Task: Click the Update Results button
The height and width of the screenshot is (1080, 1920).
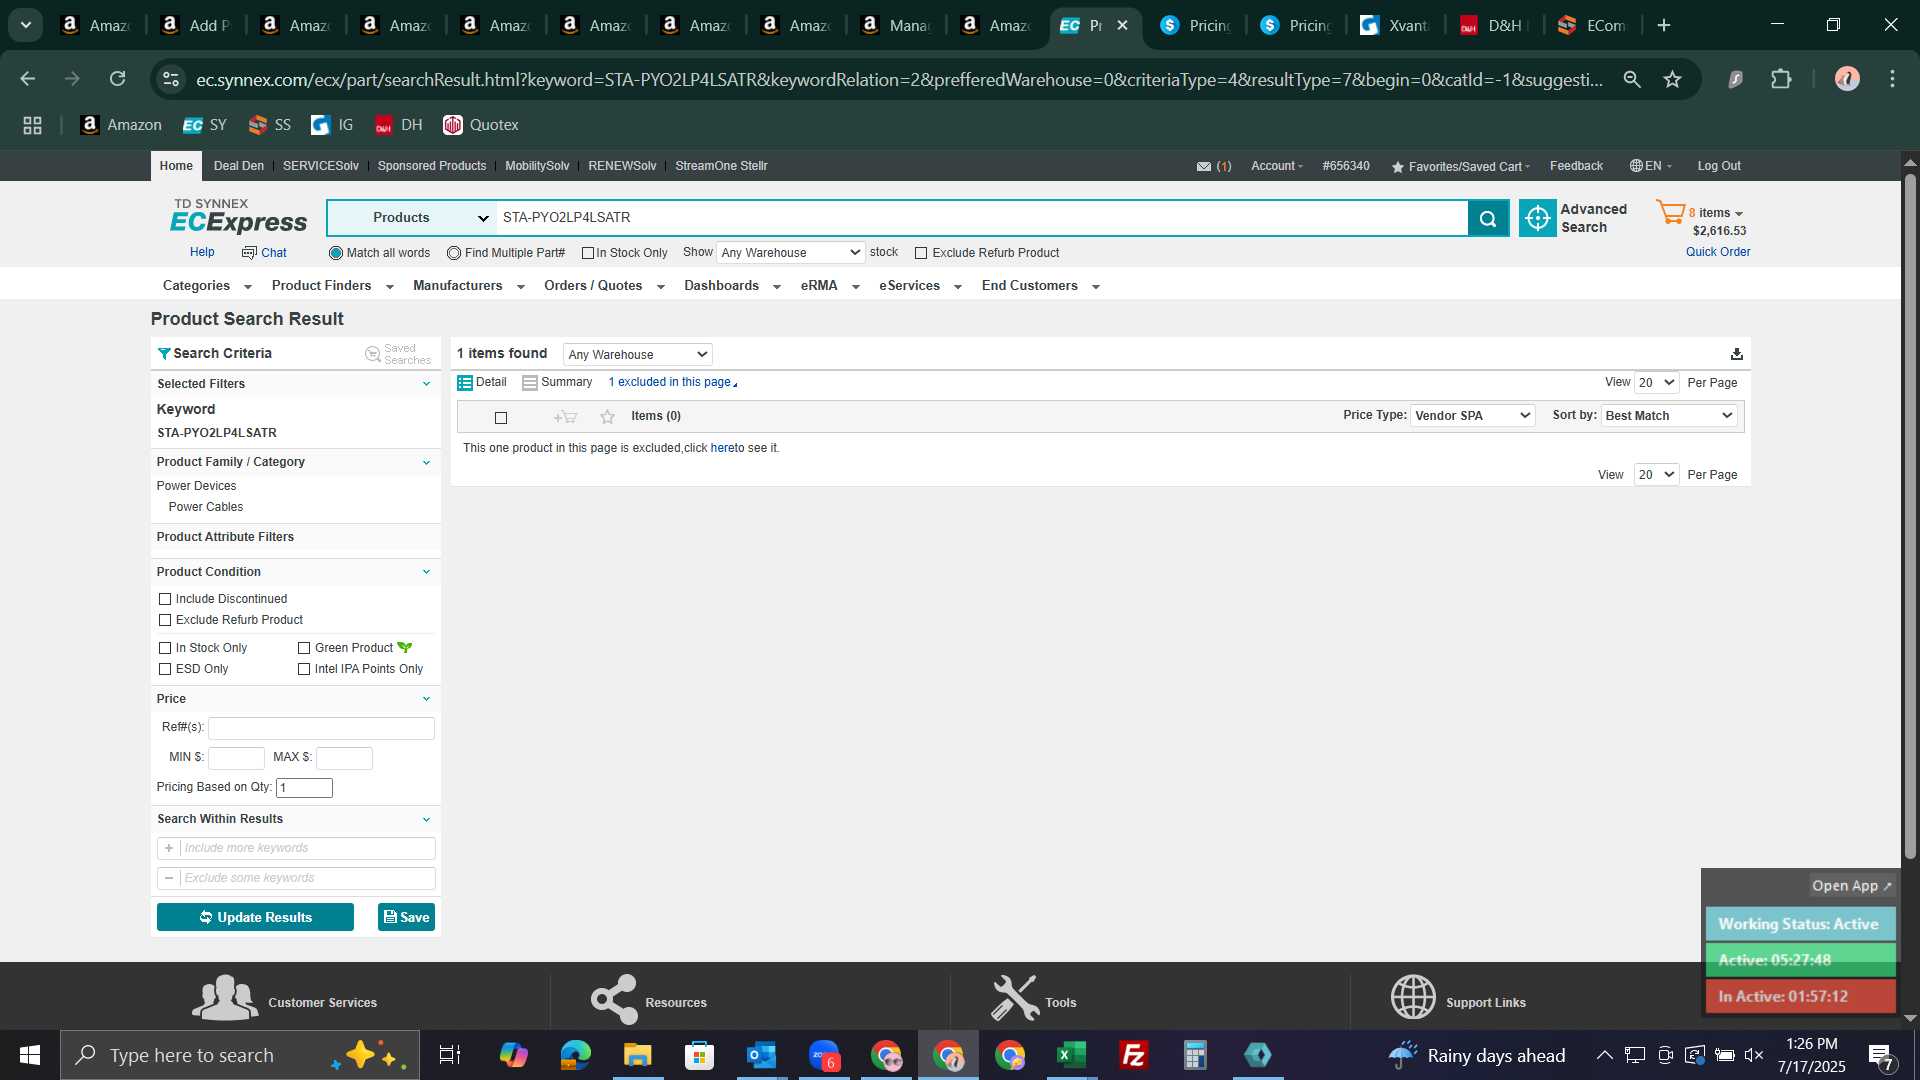Action: (255, 917)
